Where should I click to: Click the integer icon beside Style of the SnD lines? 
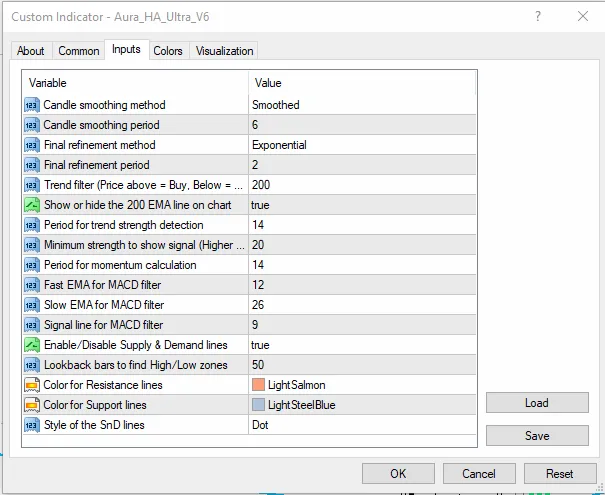[x=32, y=425]
